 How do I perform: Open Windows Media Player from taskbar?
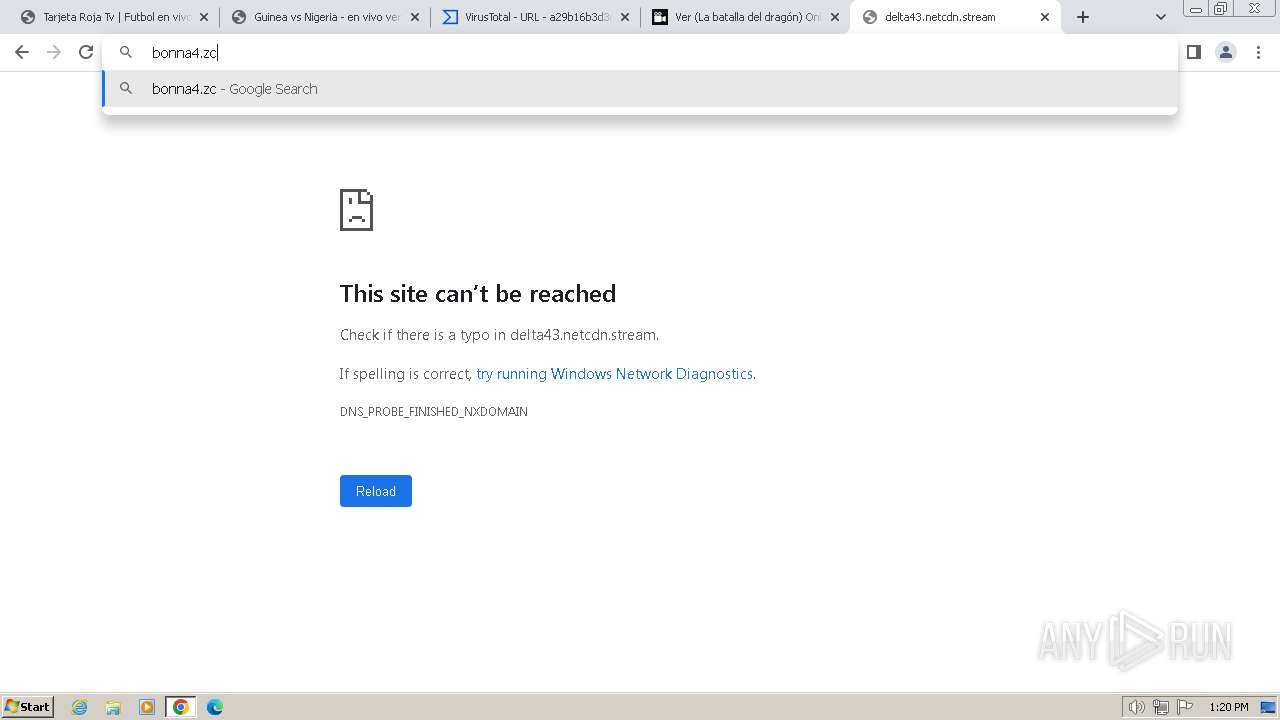(x=147, y=707)
